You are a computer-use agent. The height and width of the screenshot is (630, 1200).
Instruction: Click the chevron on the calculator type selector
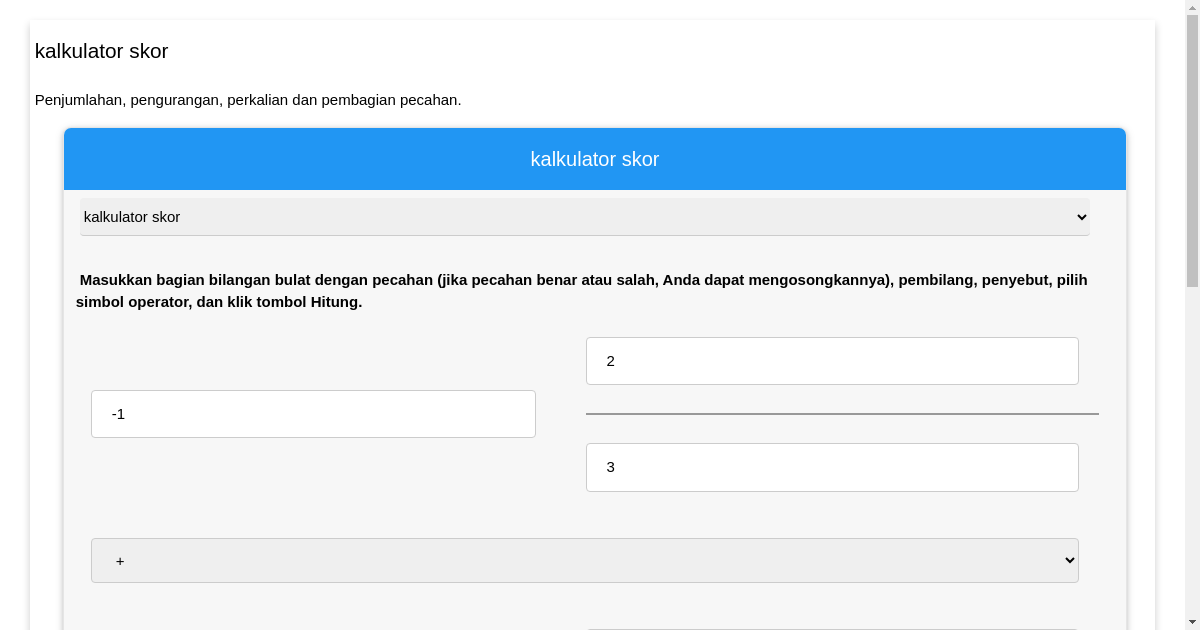pyautogui.click(x=1080, y=217)
